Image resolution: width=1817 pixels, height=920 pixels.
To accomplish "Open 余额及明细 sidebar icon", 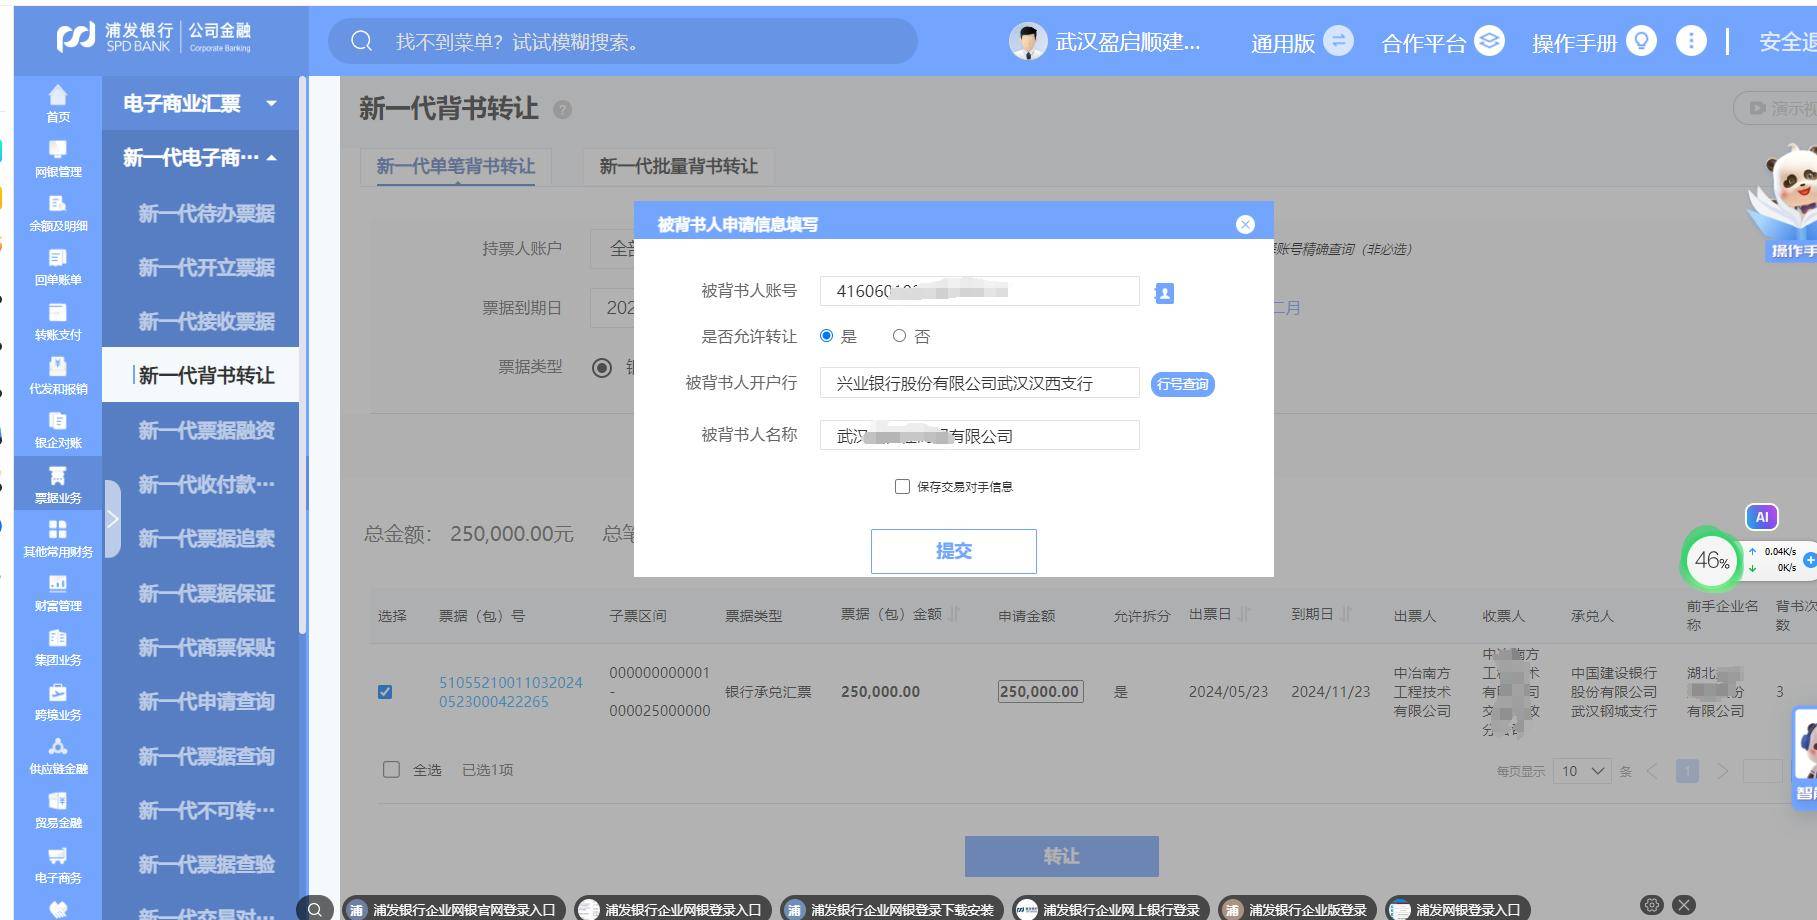I will pyautogui.click(x=58, y=212).
